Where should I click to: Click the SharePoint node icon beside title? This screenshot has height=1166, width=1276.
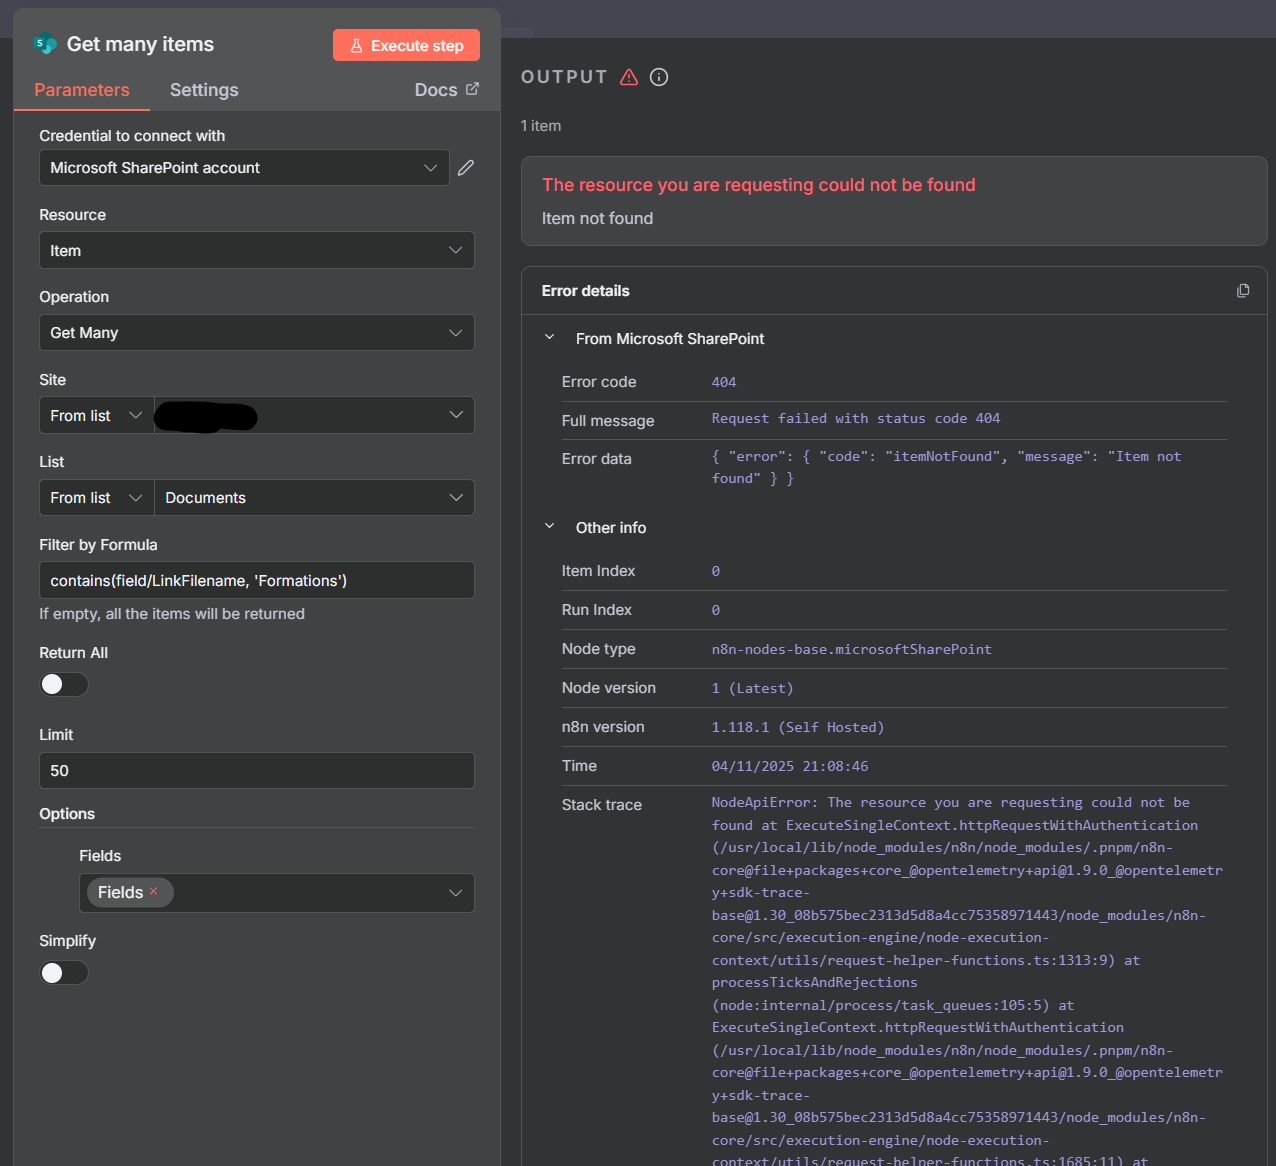click(x=45, y=44)
